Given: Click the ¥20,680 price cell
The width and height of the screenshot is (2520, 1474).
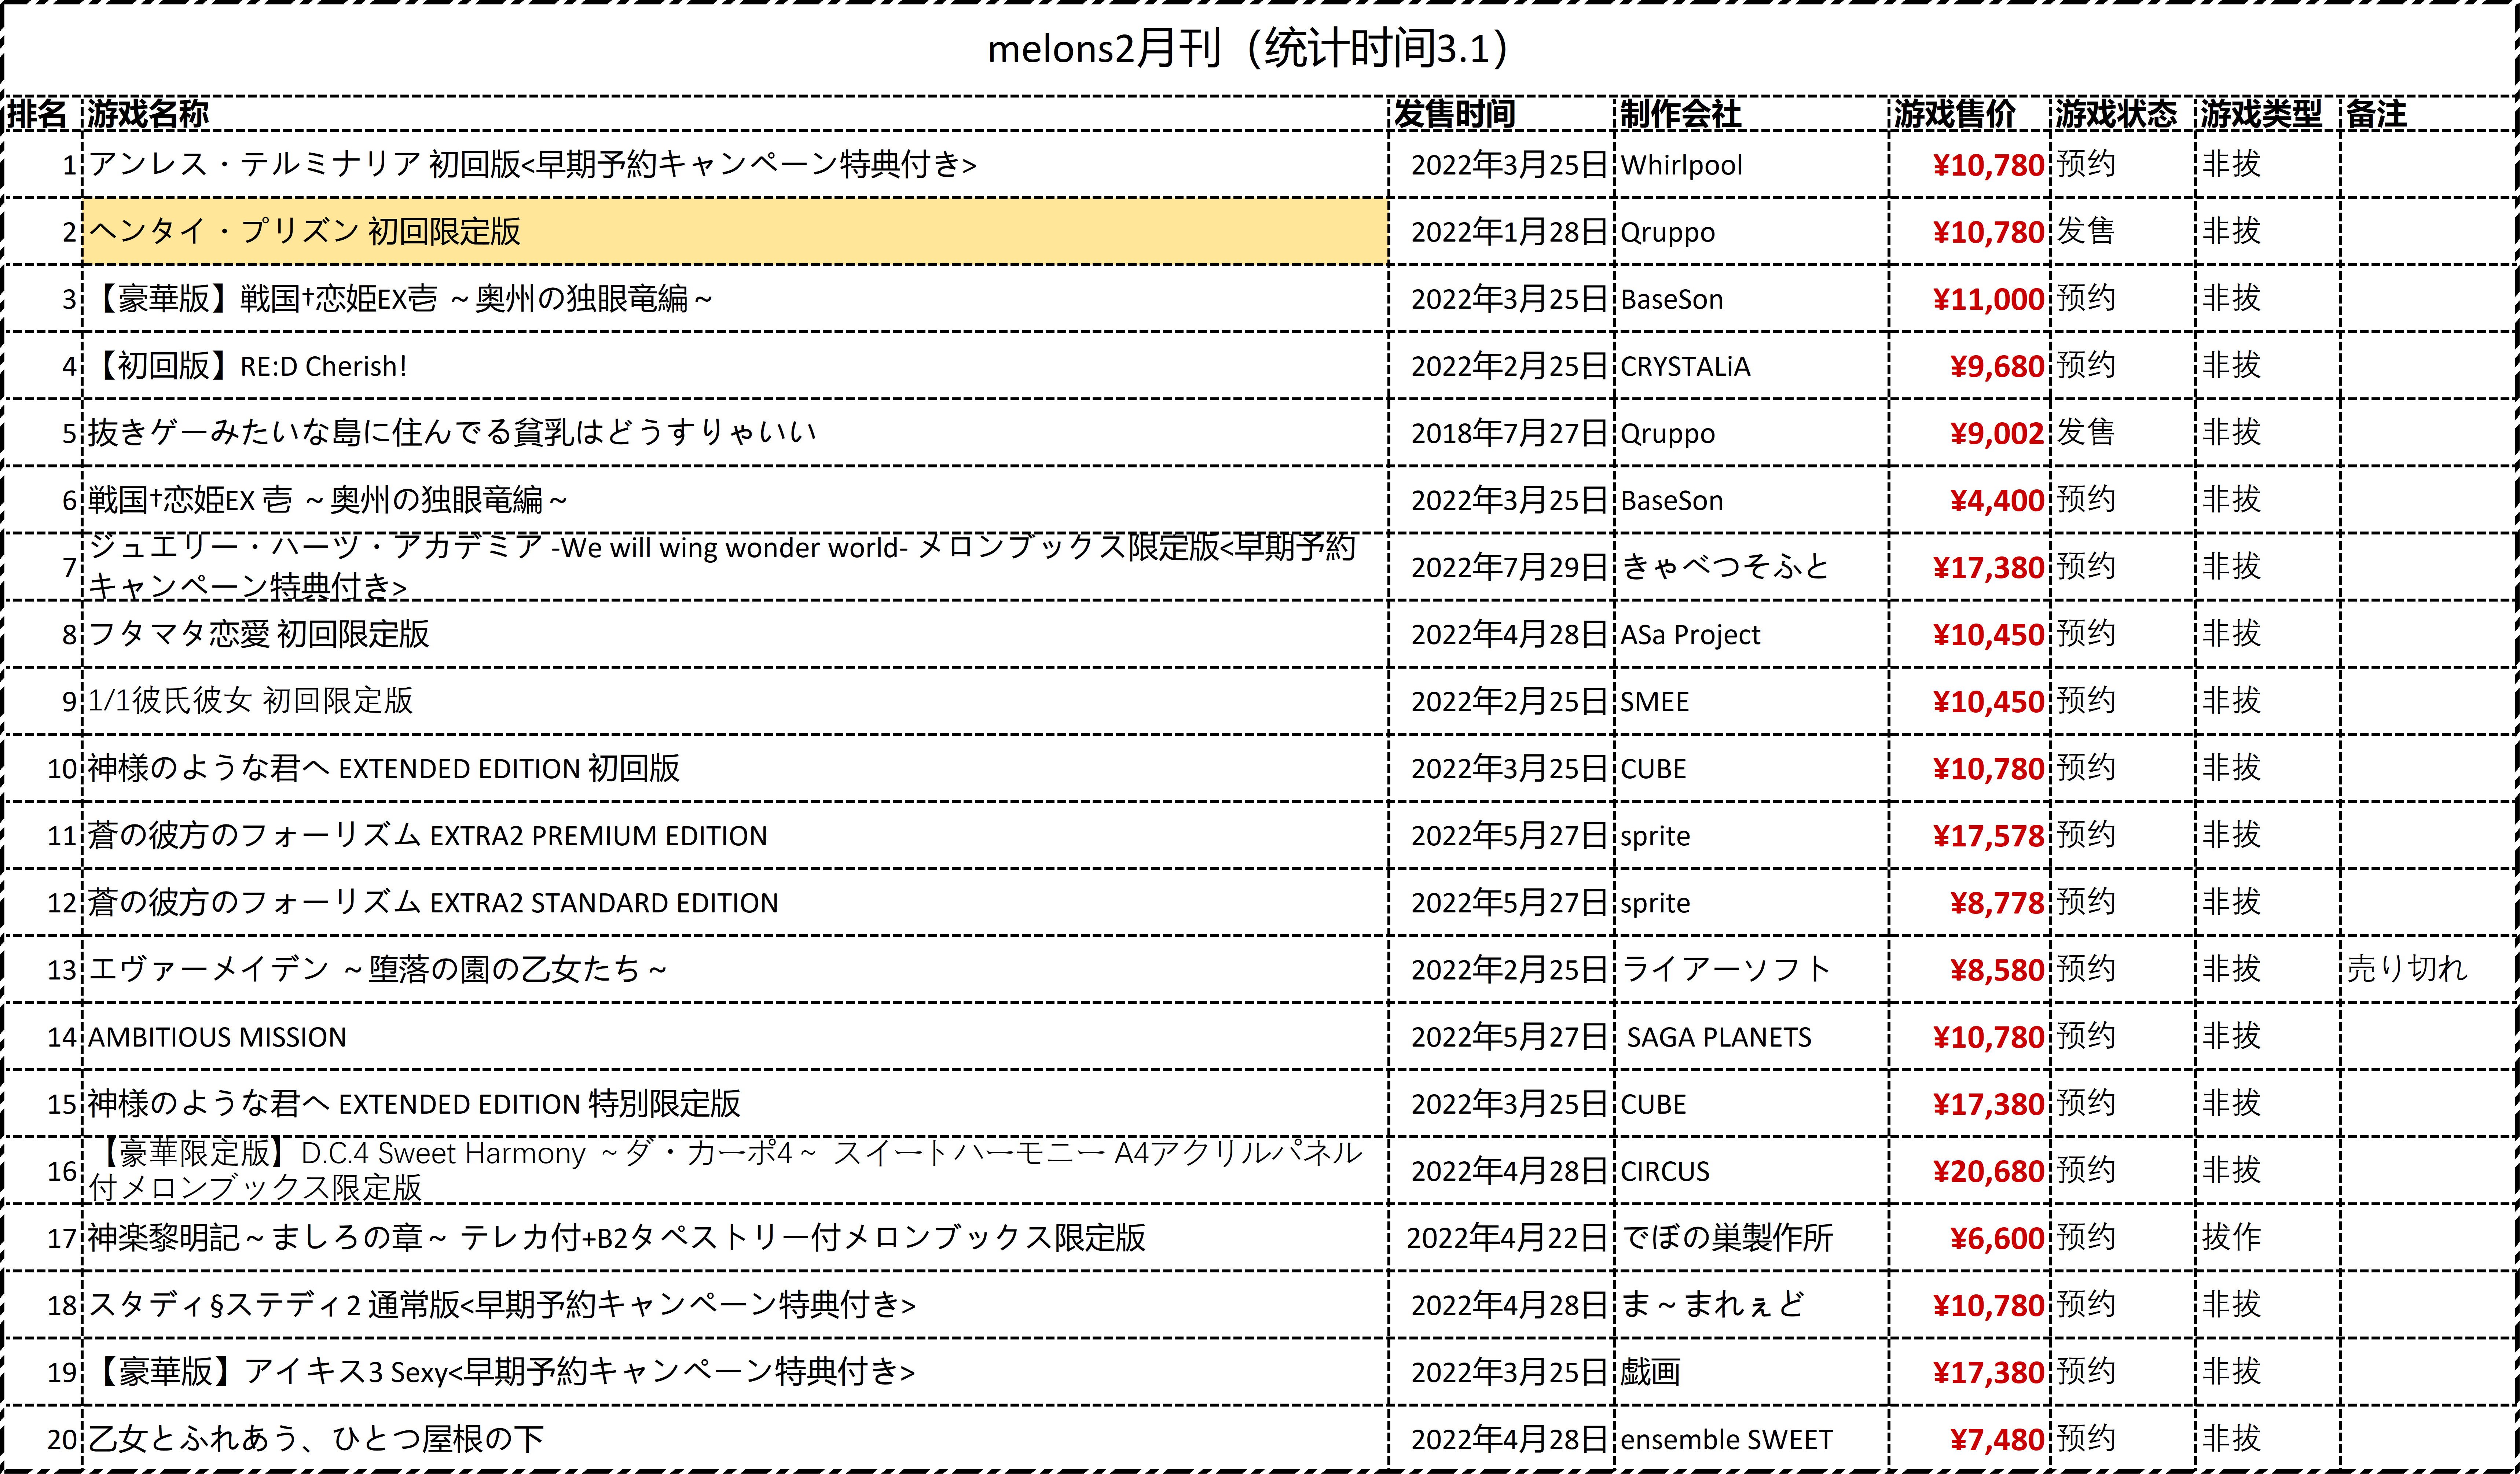Looking at the screenshot, I should click(1969, 1170).
